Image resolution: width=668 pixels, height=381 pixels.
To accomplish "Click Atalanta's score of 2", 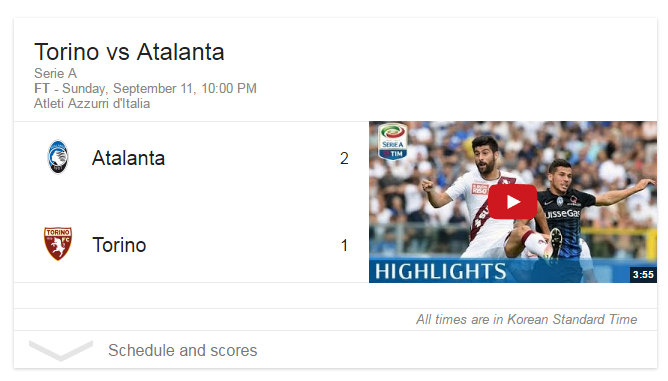I will click(344, 159).
